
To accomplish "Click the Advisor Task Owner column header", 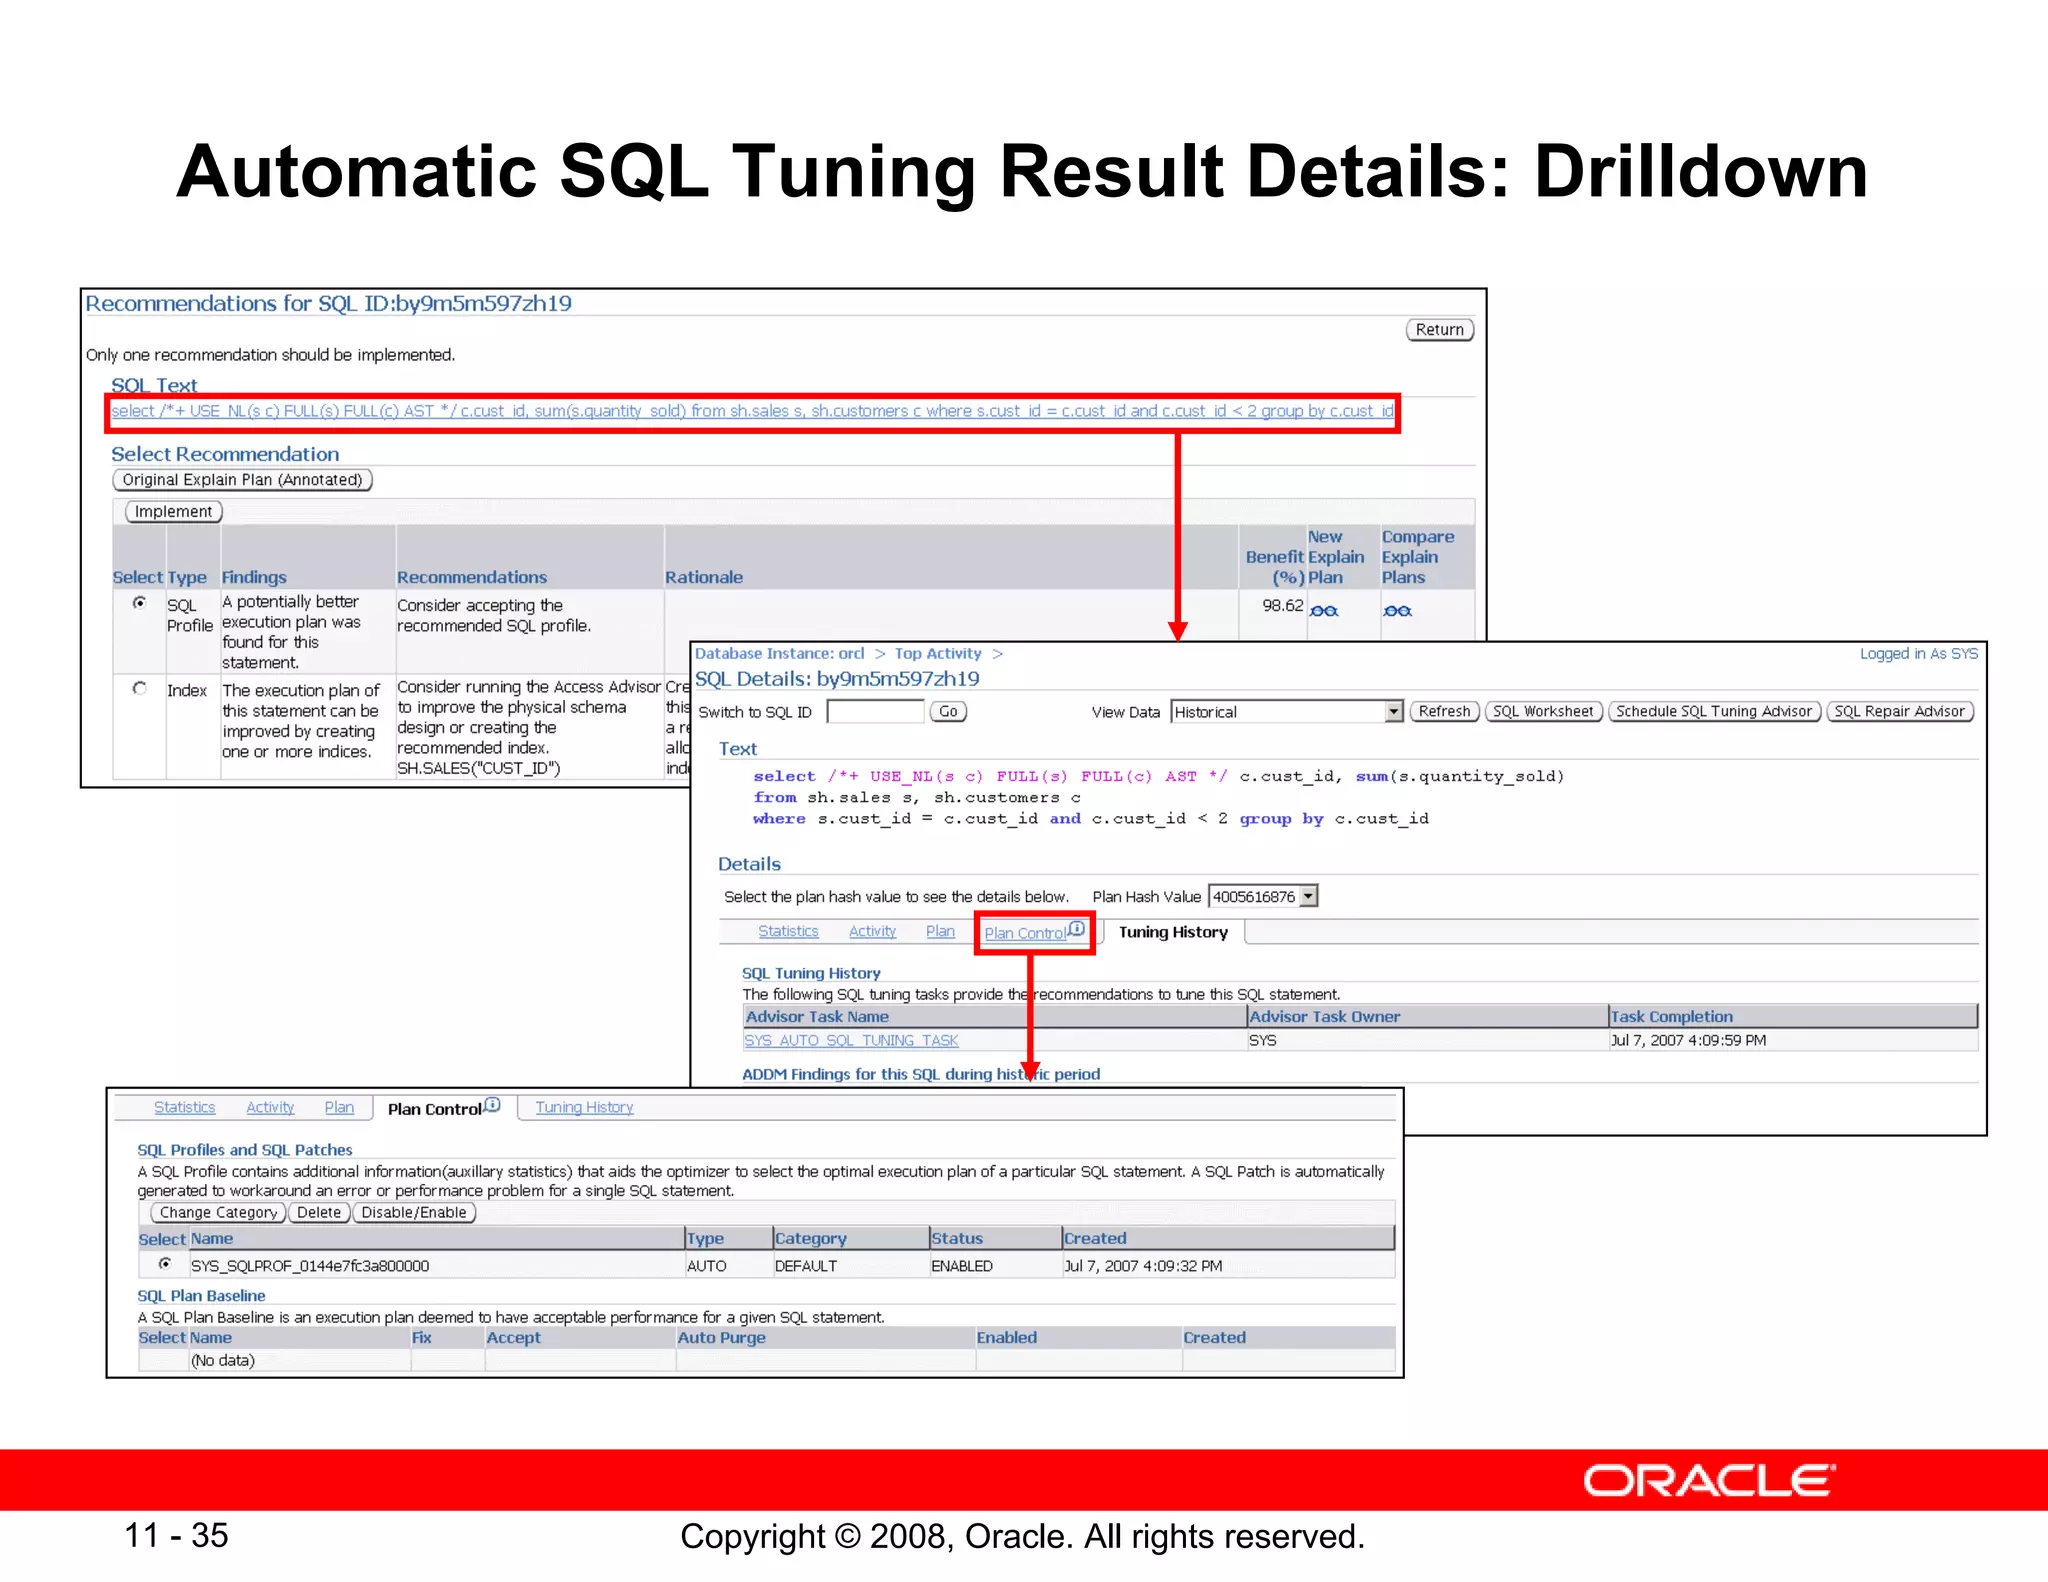I will click(x=1325, y=1017).
